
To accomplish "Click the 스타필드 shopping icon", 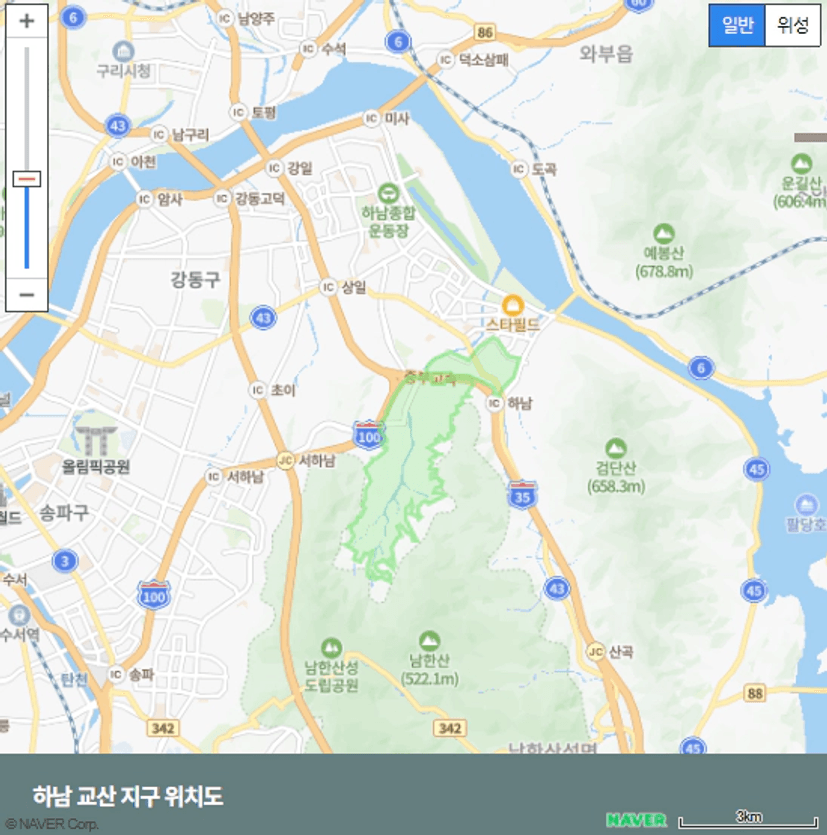I will tap(512, 306).
